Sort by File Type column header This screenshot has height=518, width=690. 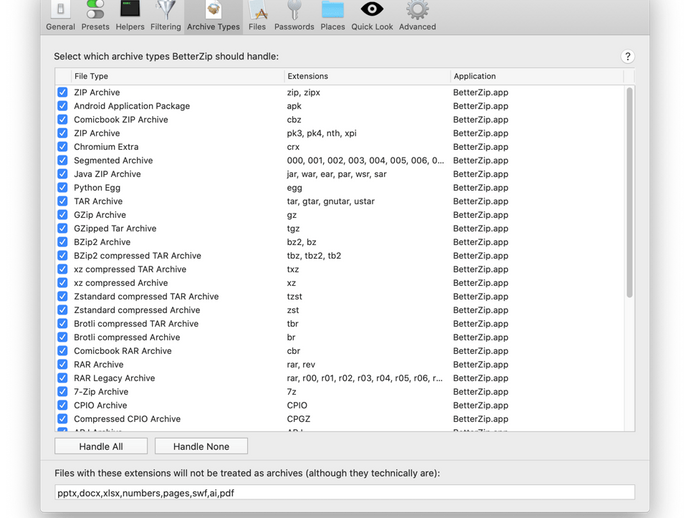[178, 76]
